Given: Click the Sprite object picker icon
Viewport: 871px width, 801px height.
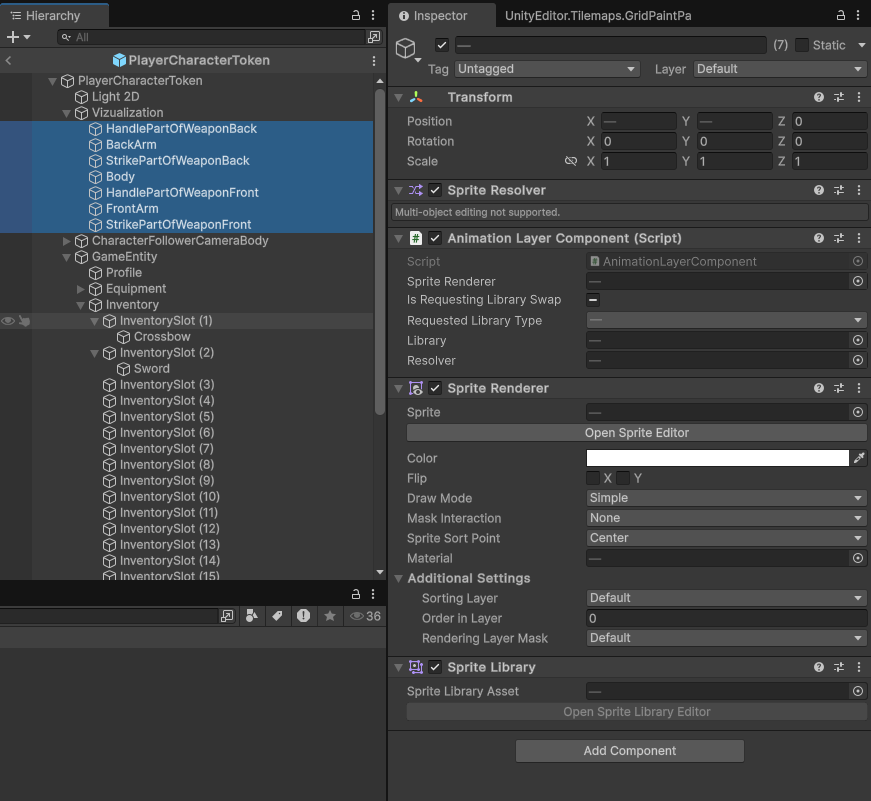Looking at the screenshot, I should click(858, 412).
